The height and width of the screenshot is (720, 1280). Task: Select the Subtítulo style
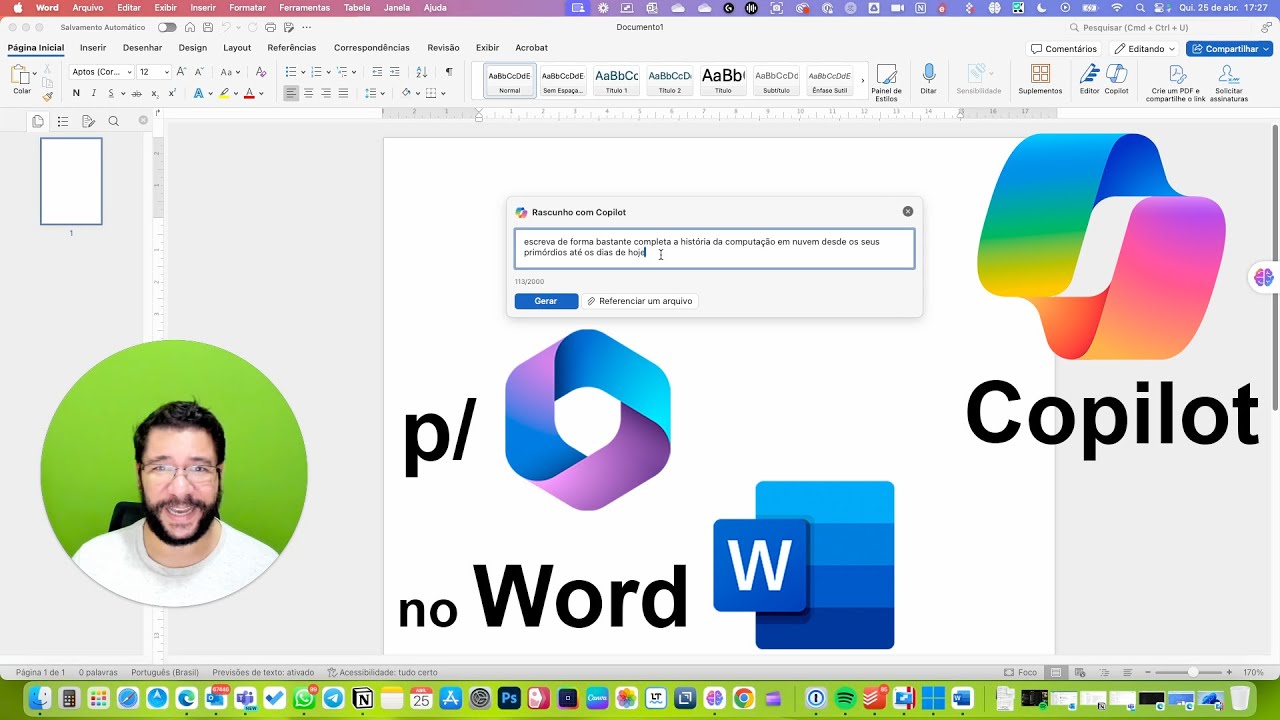pyautogui.click(x=776, y=80)
